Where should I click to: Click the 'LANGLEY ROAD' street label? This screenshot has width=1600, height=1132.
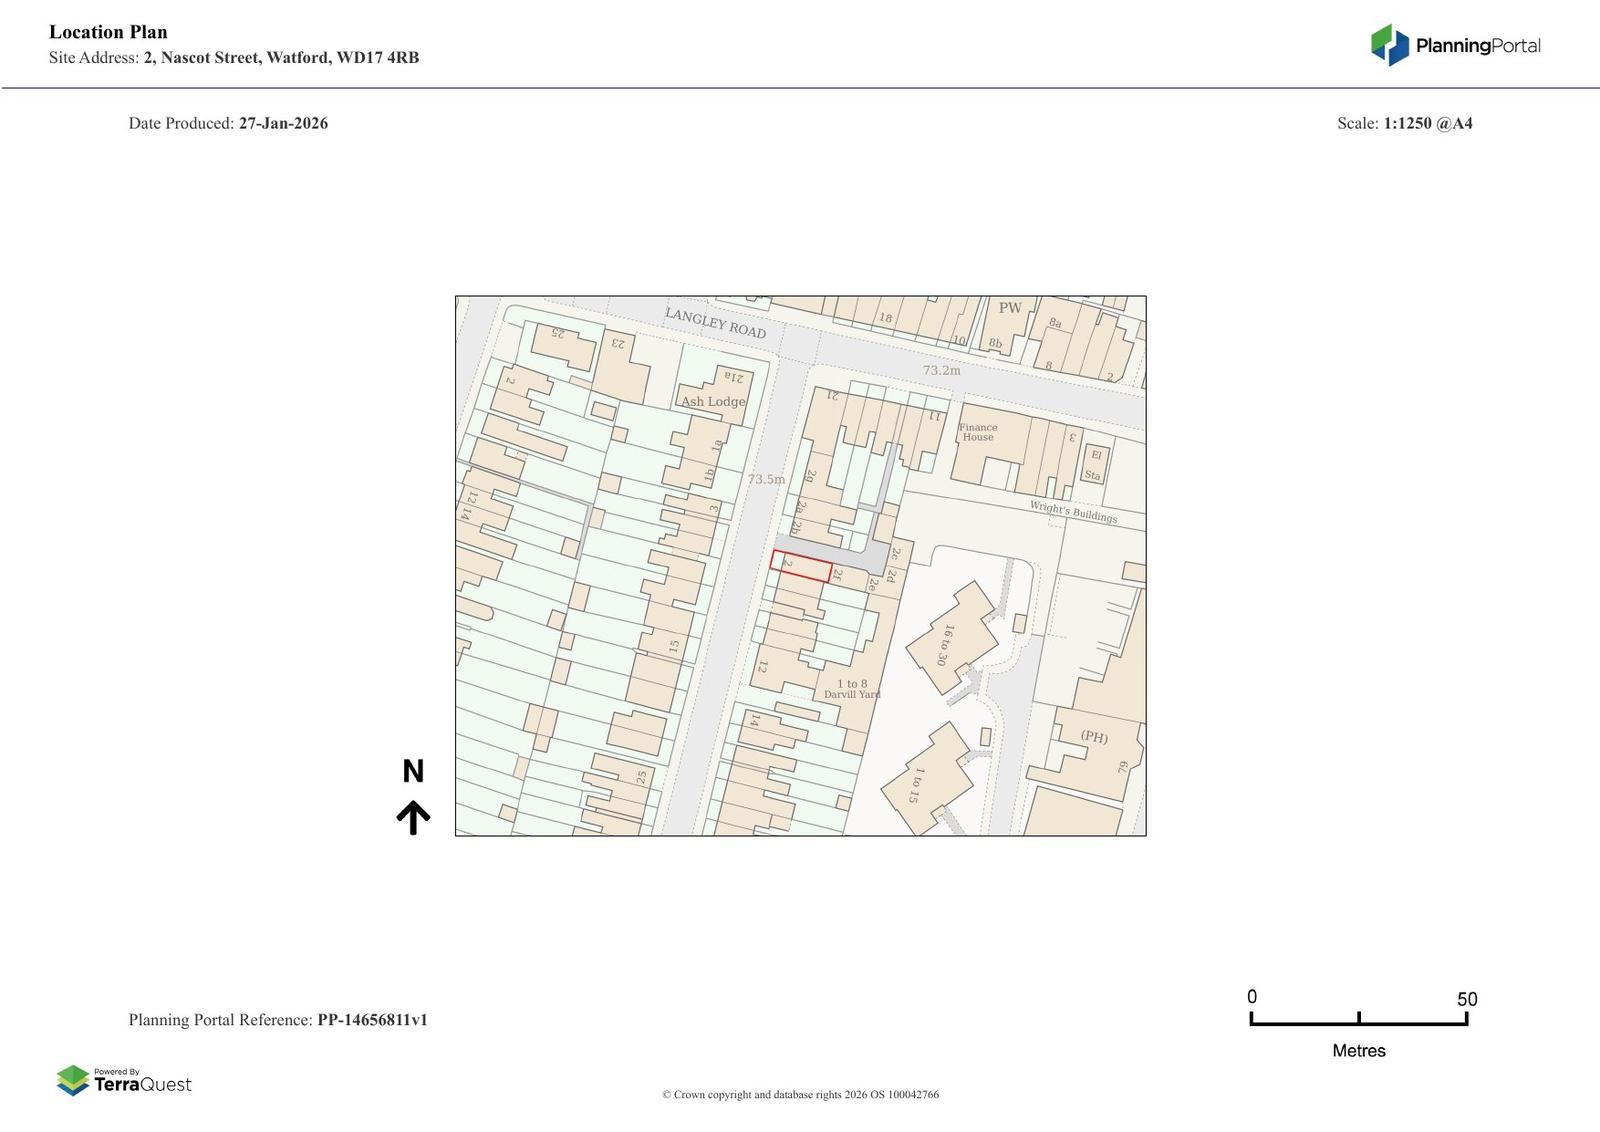[715, 323]
